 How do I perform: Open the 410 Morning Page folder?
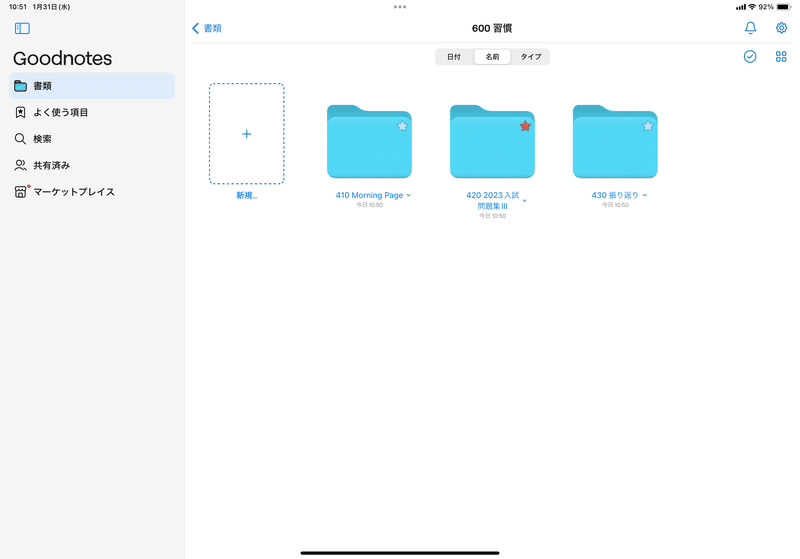pyautogui.click(x=369, y=142)
